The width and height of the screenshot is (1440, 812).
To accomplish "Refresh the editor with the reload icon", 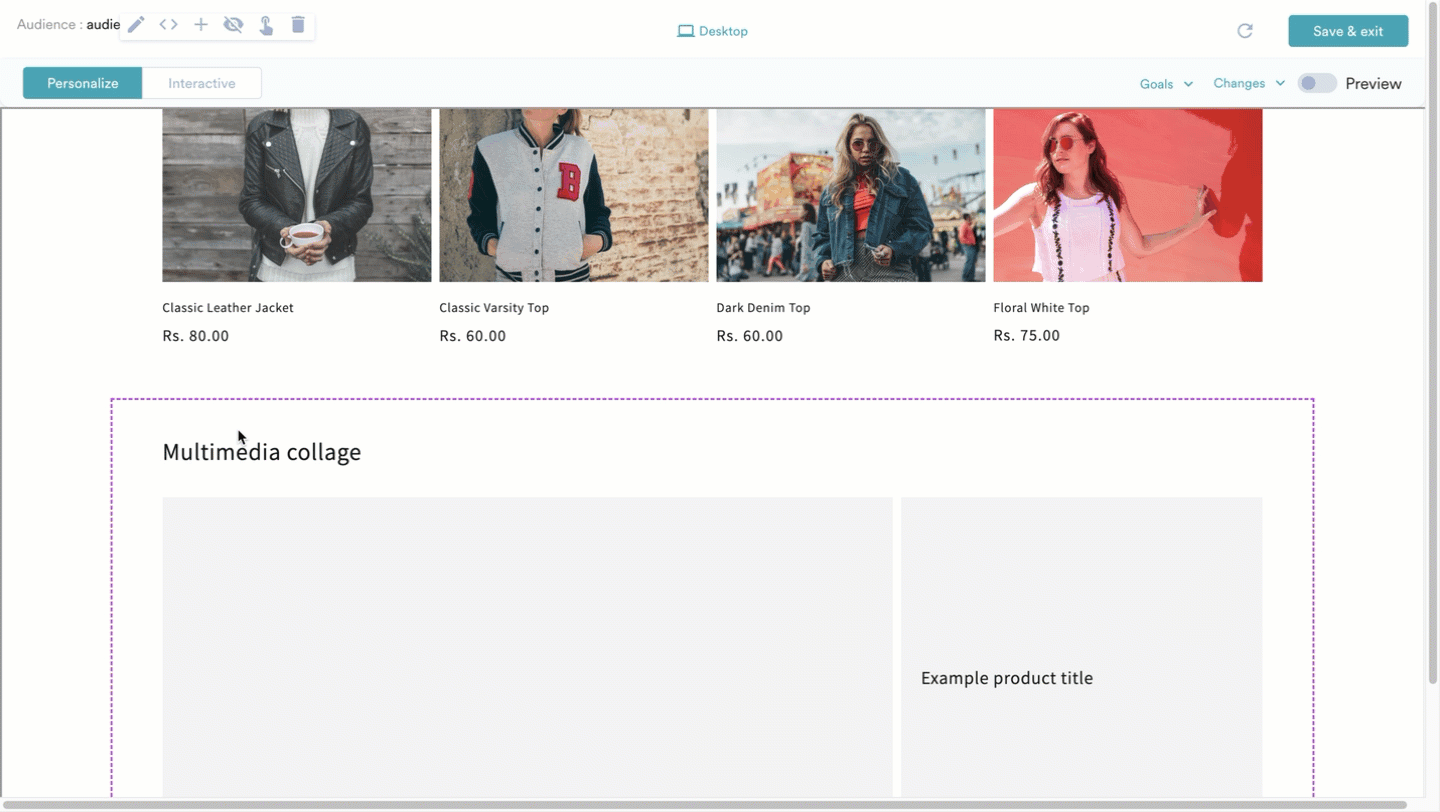I will click(1244, 31).
